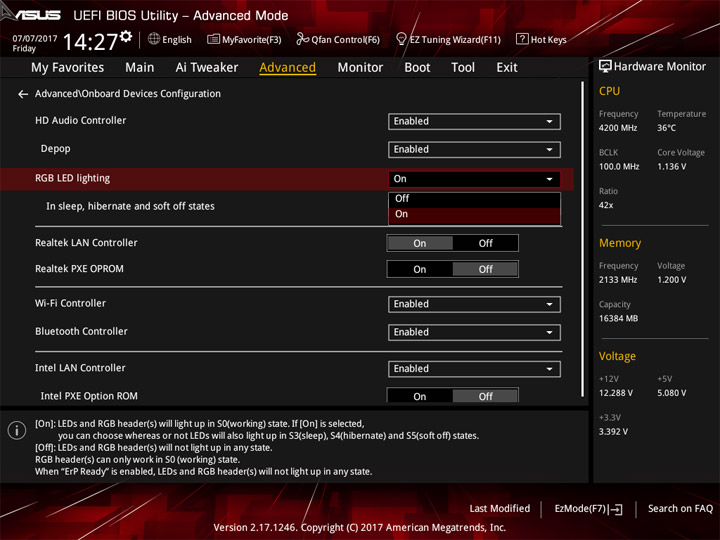The image size is (720, 540).
Task: Switch Intel PXE Option ROM On
Action: (x=420, y=396)
